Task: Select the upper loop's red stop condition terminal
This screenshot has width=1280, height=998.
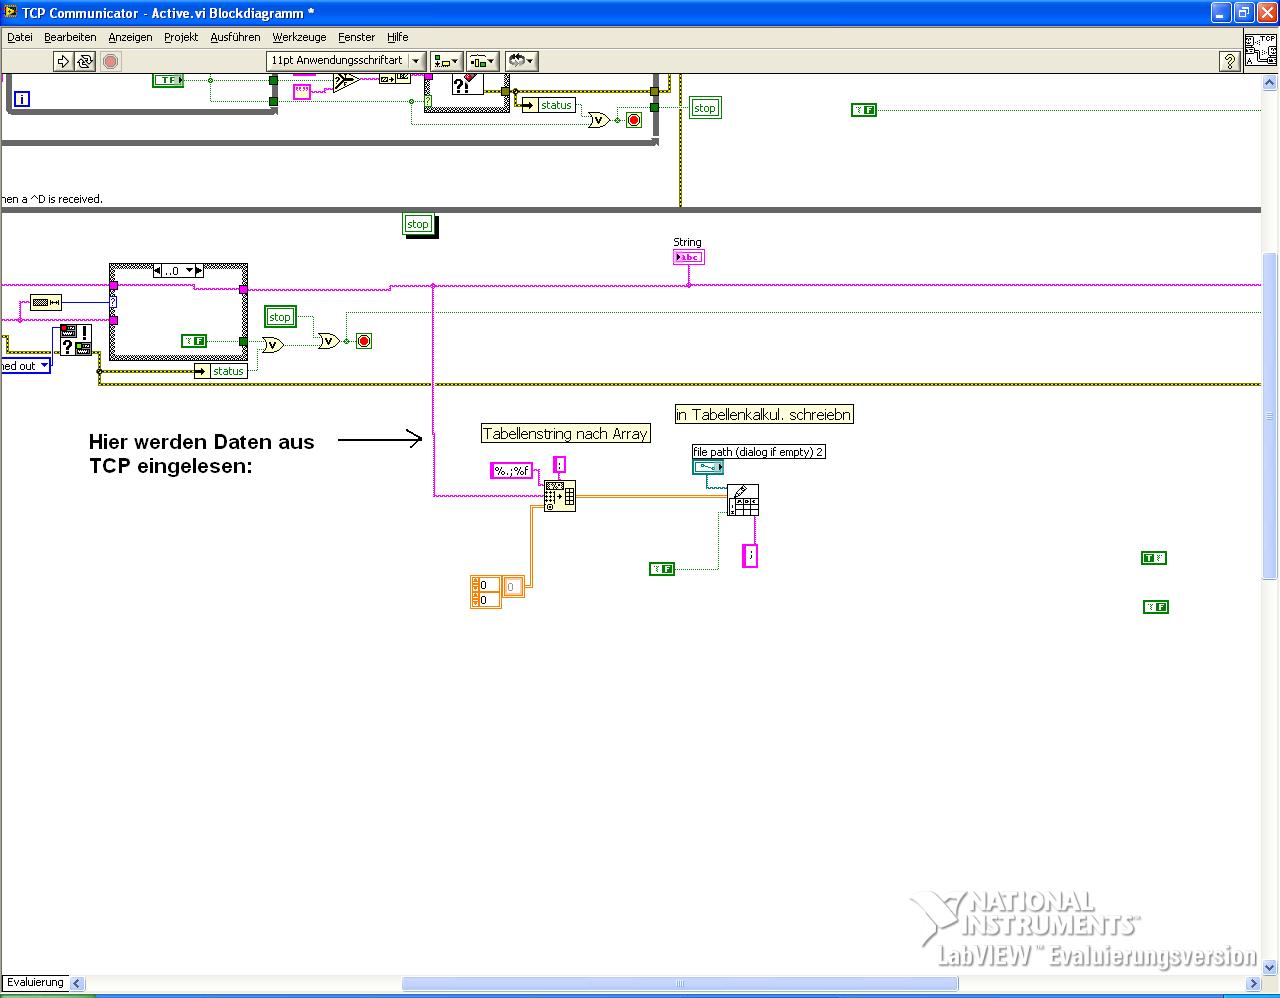Action: click(x=633, y=120)
